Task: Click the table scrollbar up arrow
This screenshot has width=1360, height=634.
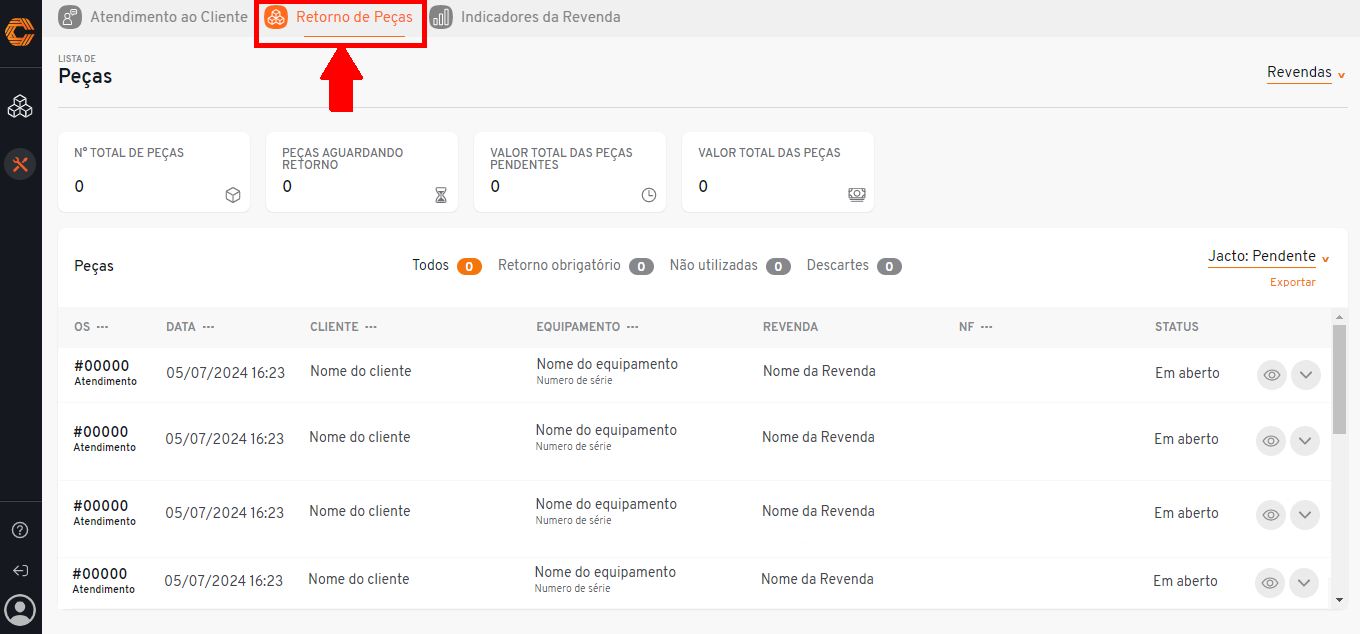Action: tap(1340, 318)
